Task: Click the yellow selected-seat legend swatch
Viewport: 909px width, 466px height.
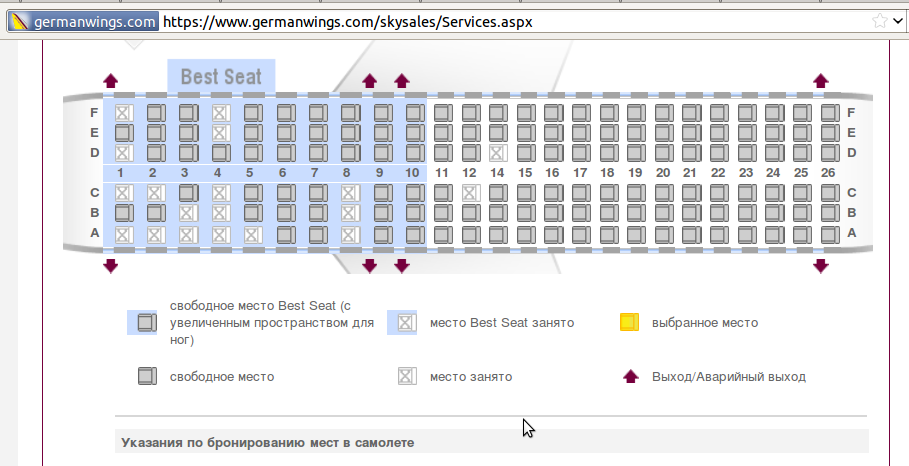Action: click(x=630, y=322)
